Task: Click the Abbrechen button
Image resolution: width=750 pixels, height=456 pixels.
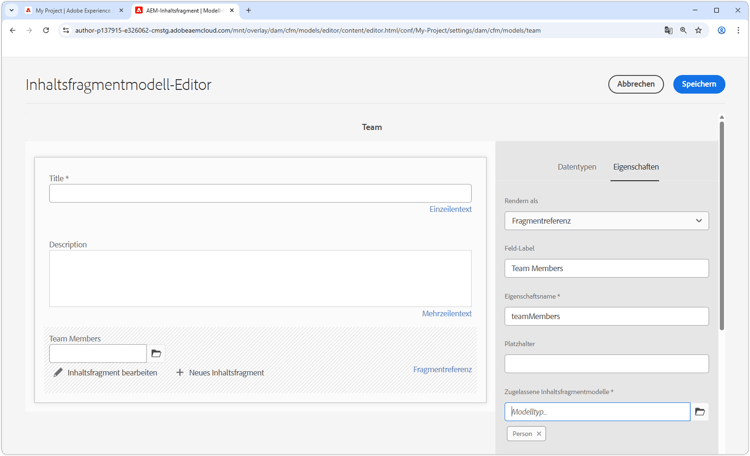Action: pyautogui.click(x=636, y=84)
